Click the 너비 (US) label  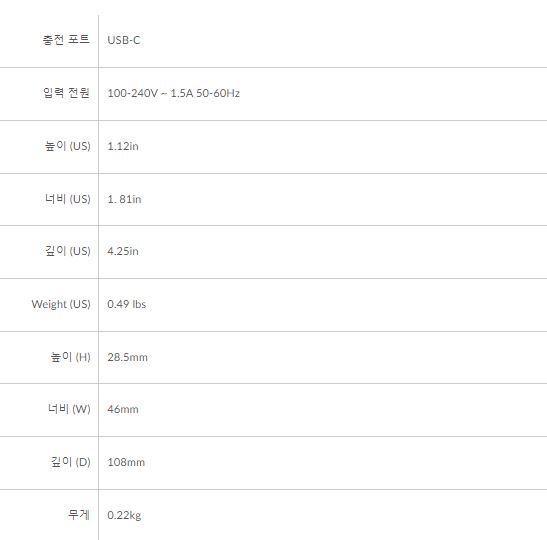pos(67,198)
